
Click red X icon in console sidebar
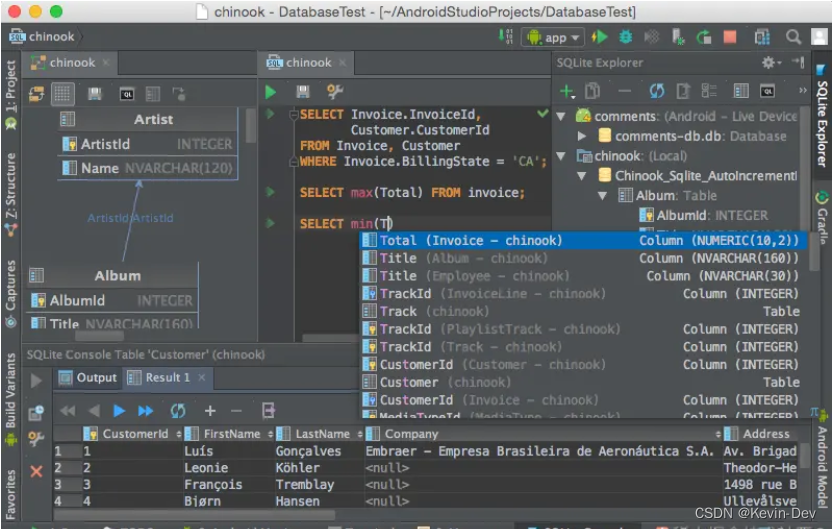coord(36,471)
